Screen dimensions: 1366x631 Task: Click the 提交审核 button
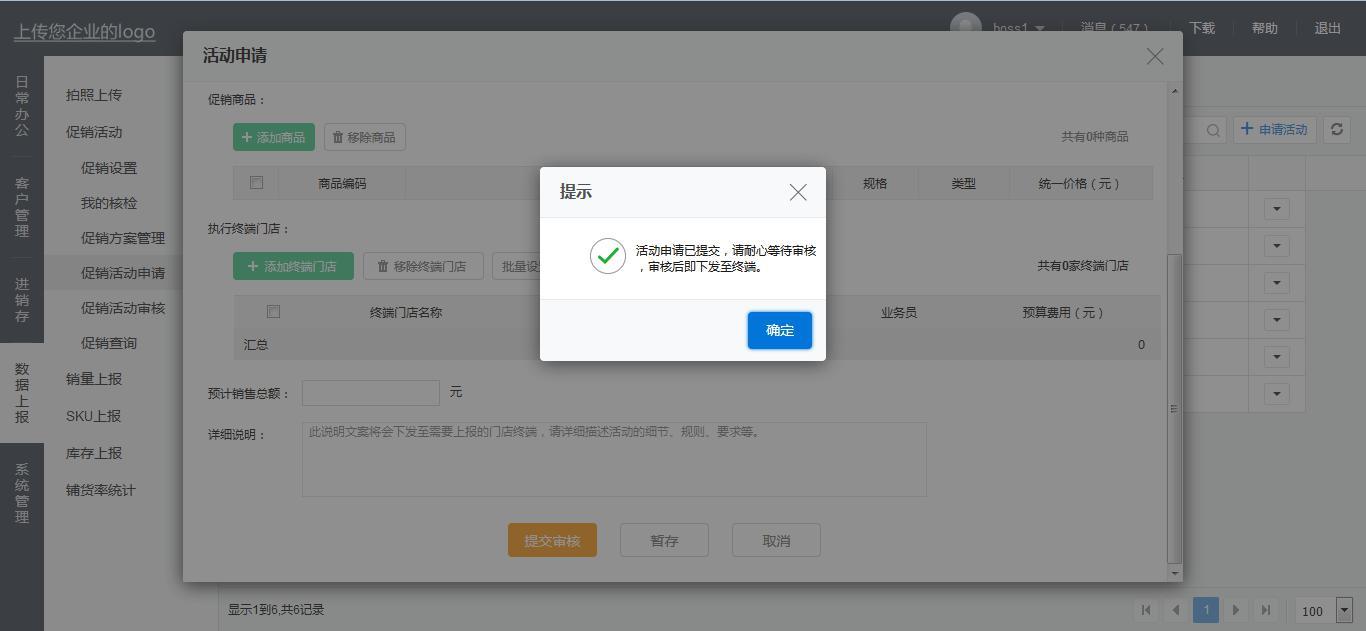[x=552, y=541]
